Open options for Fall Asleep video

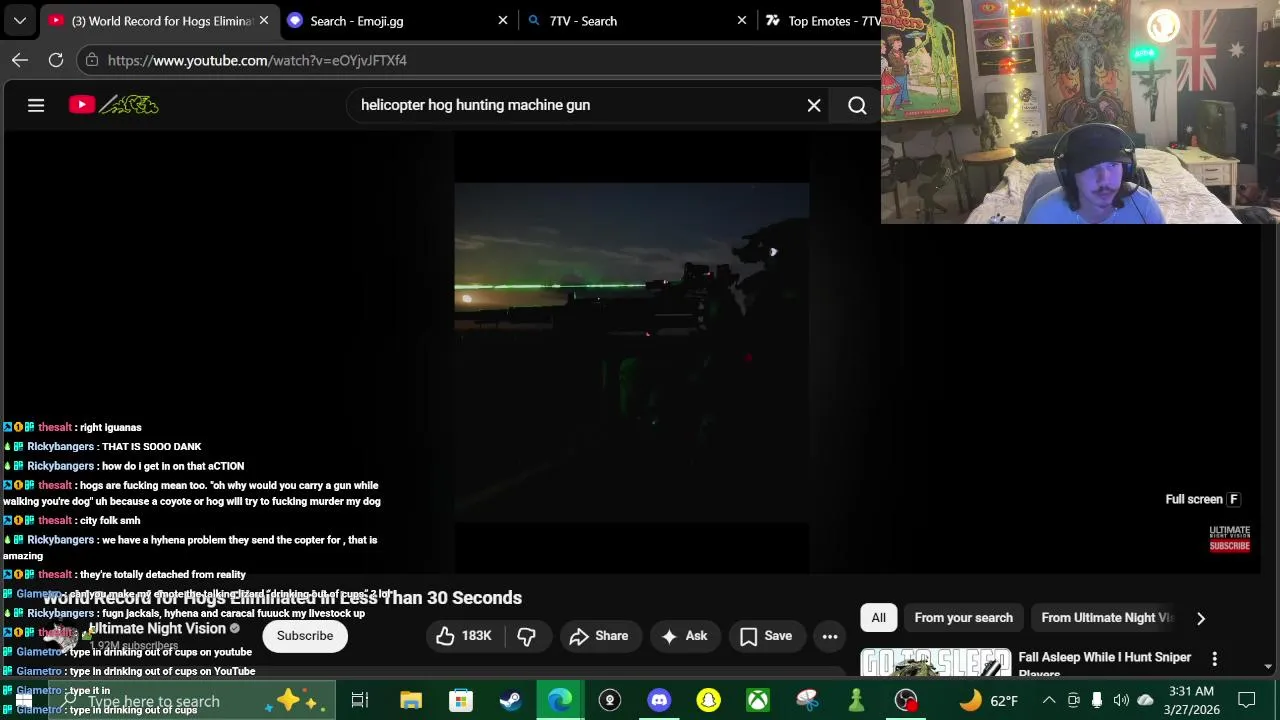pyautogui.click(x=1214, y=659)
